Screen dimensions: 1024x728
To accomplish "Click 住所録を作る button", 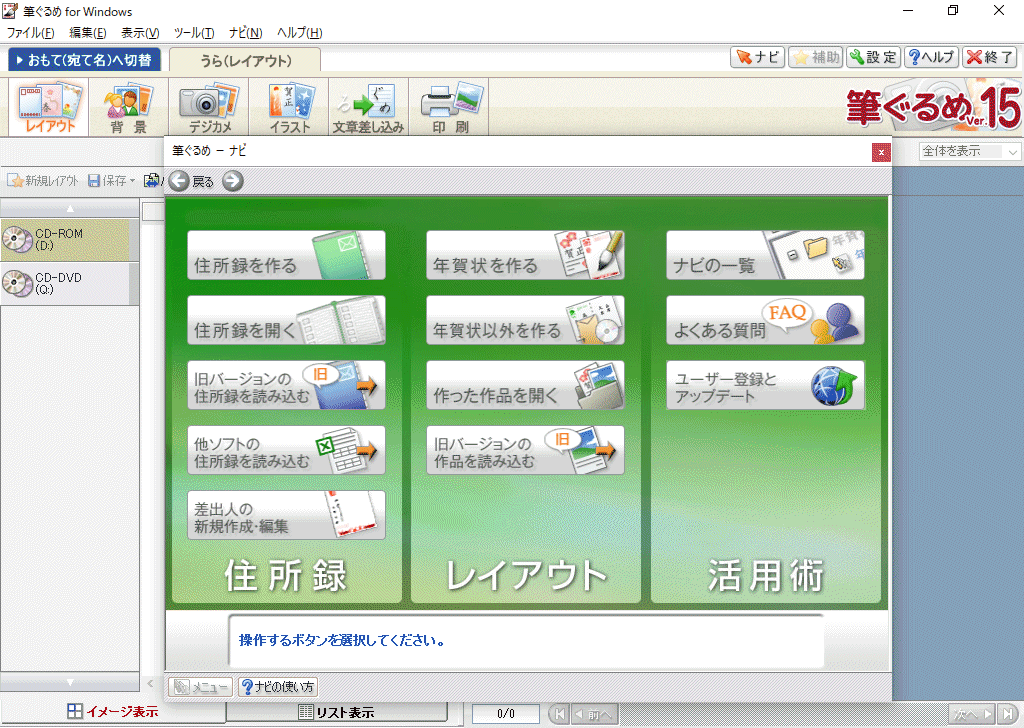I will point(286,255).
